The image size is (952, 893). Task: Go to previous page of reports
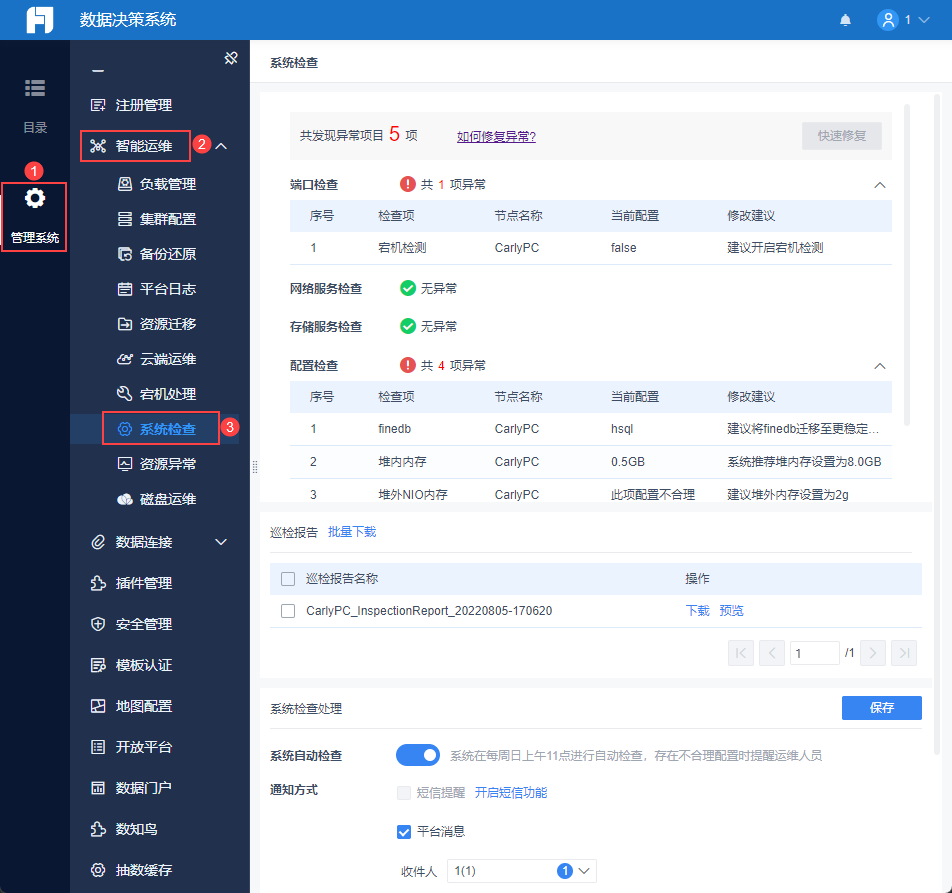772,653
